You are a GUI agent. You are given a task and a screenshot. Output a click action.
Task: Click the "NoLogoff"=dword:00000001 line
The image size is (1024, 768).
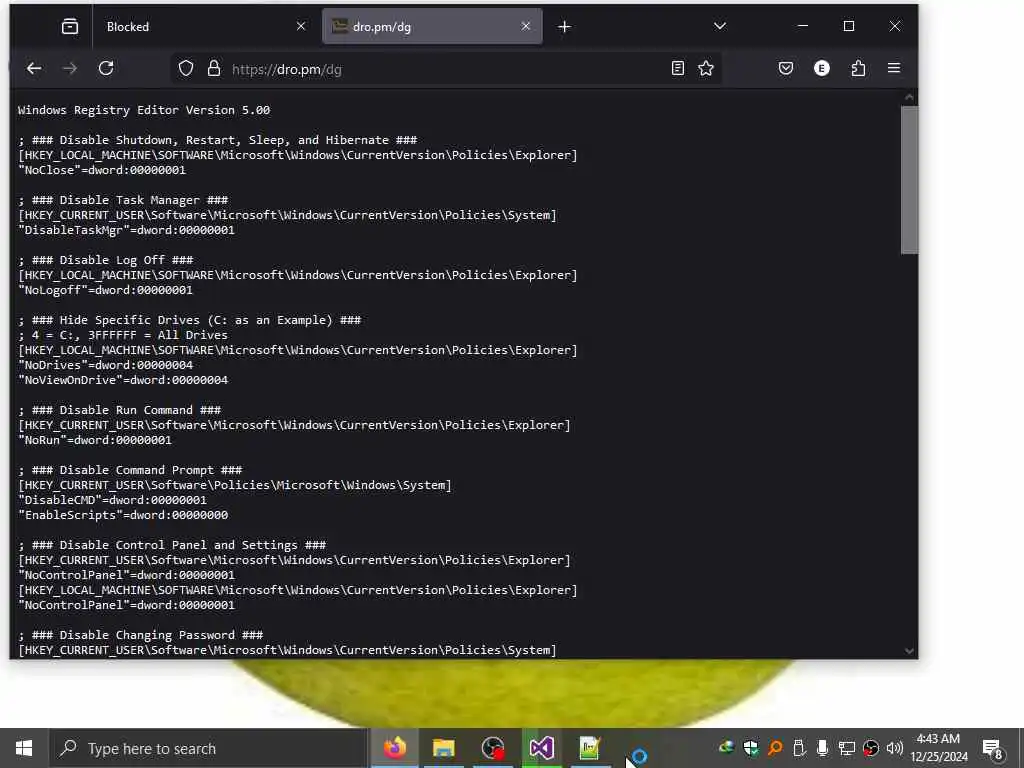(x=105, y=291)
